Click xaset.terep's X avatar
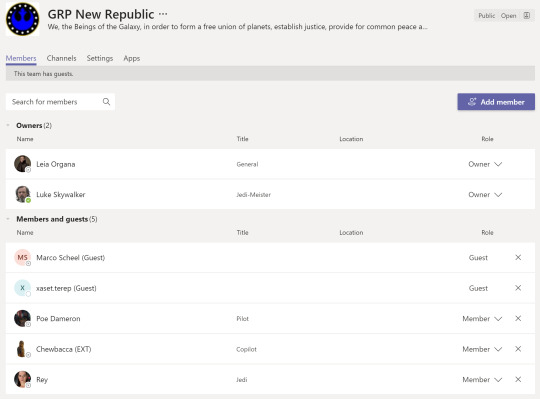This screenshot has height=399, width=540. [22, 288]
